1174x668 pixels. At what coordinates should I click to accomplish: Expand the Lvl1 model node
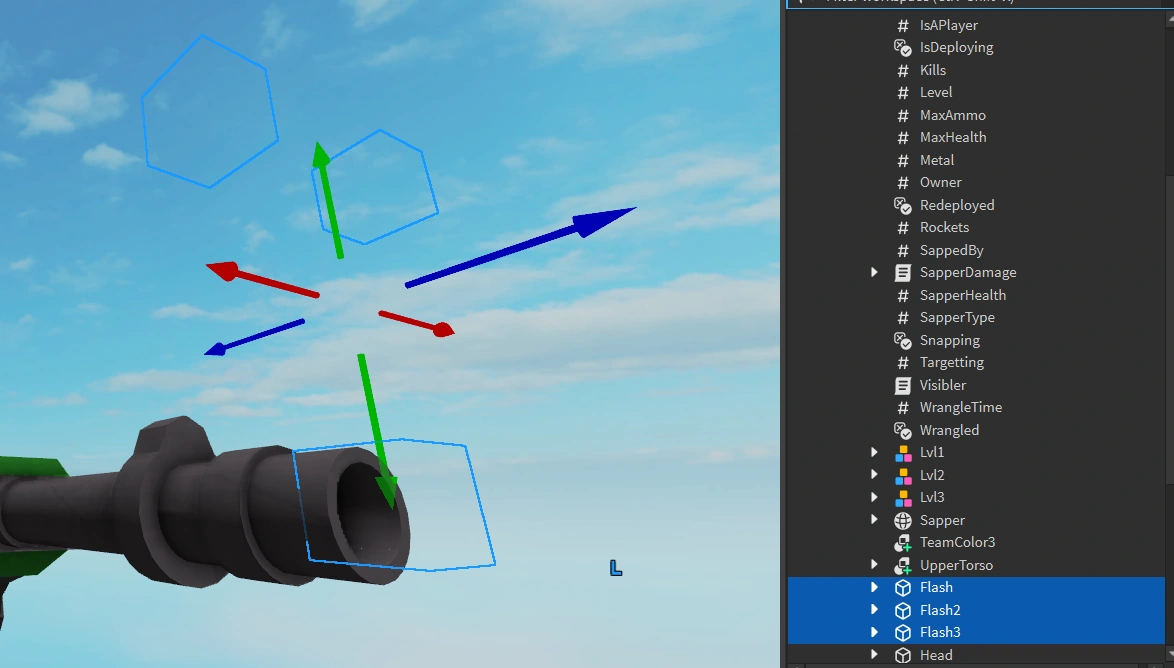[x=874, y=452]
